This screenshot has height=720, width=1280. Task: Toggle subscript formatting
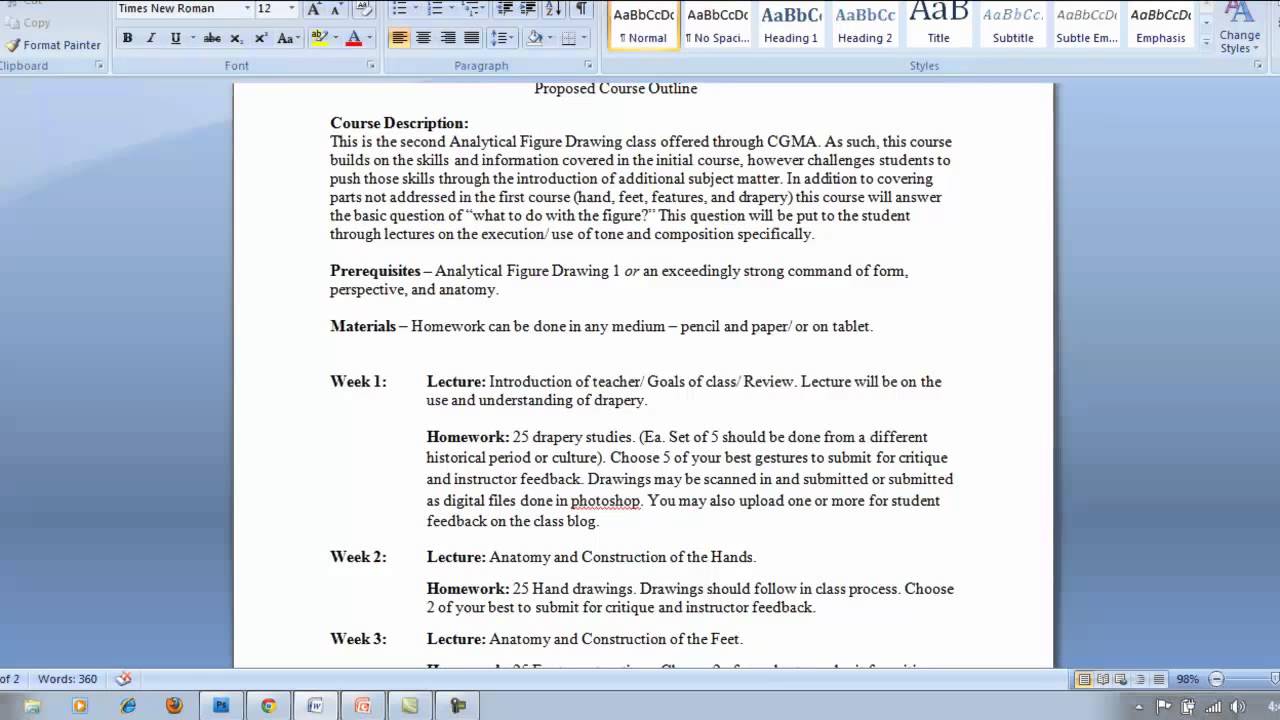236,38
